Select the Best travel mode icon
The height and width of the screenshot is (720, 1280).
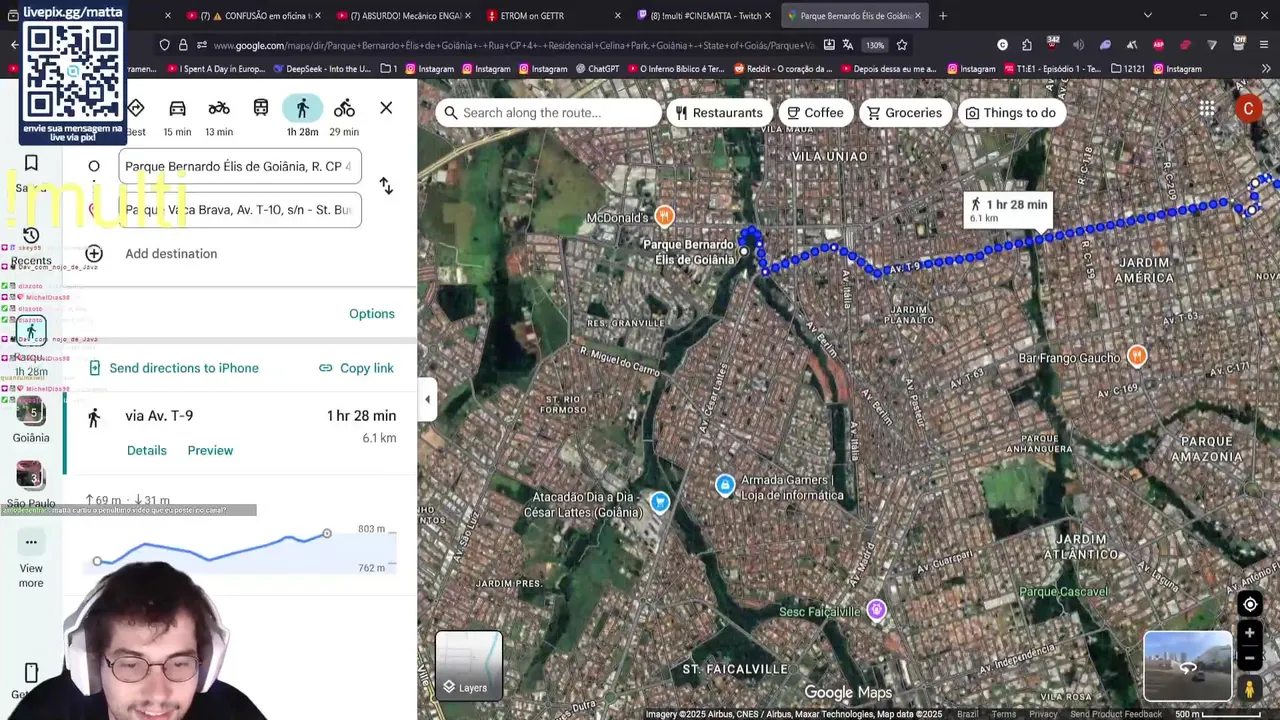click(x=136, y=108)
